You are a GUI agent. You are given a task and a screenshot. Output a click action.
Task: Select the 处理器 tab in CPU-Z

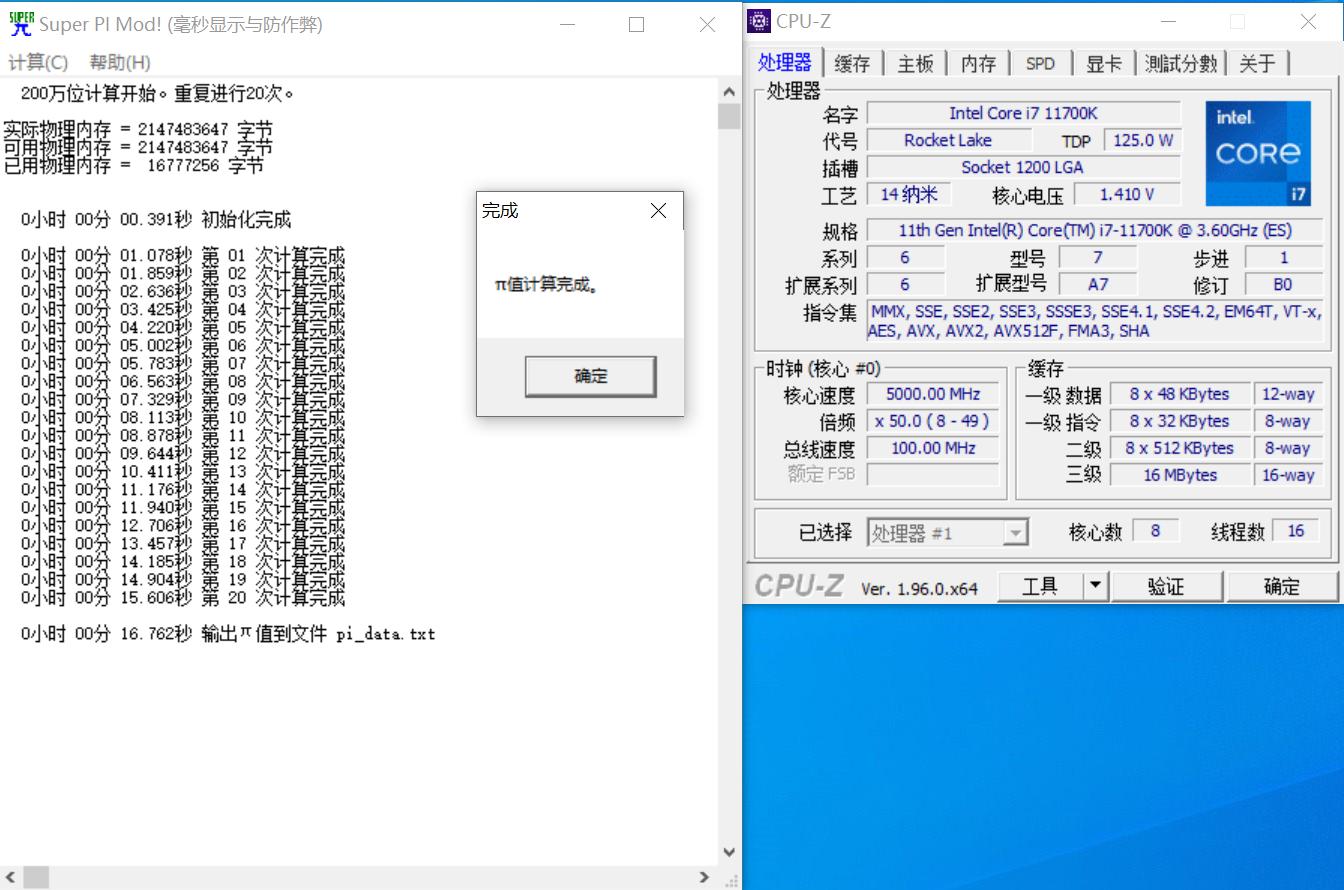coord(784,62)
